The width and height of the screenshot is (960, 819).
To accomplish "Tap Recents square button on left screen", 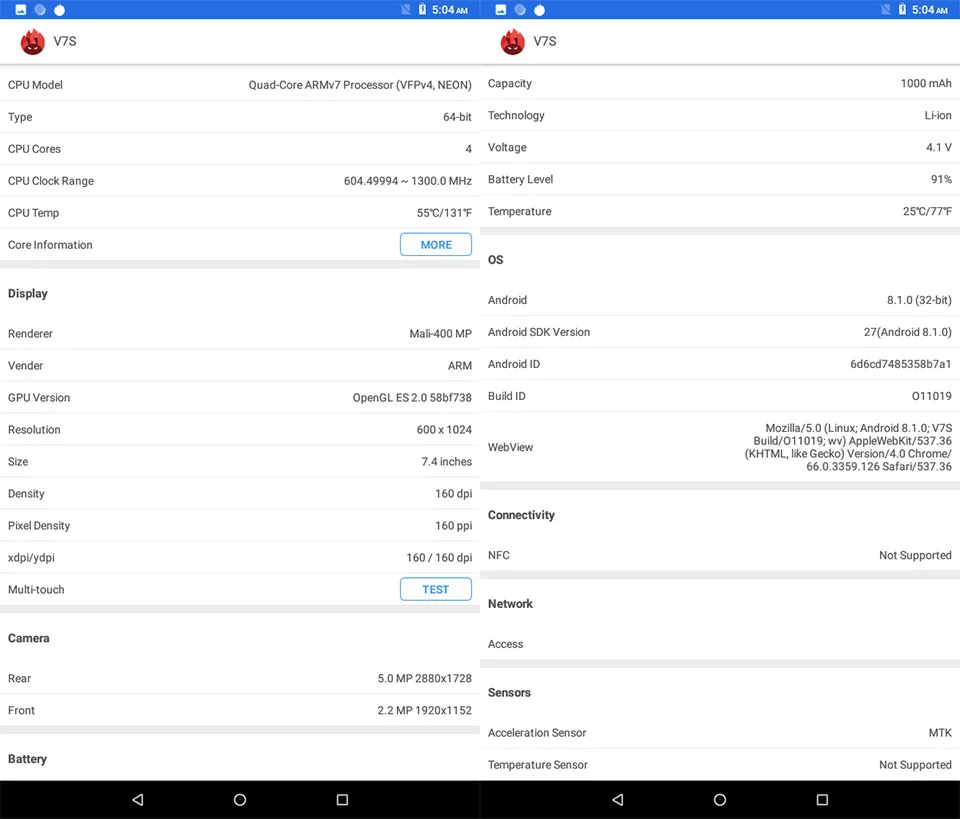I will coord(342,799).
